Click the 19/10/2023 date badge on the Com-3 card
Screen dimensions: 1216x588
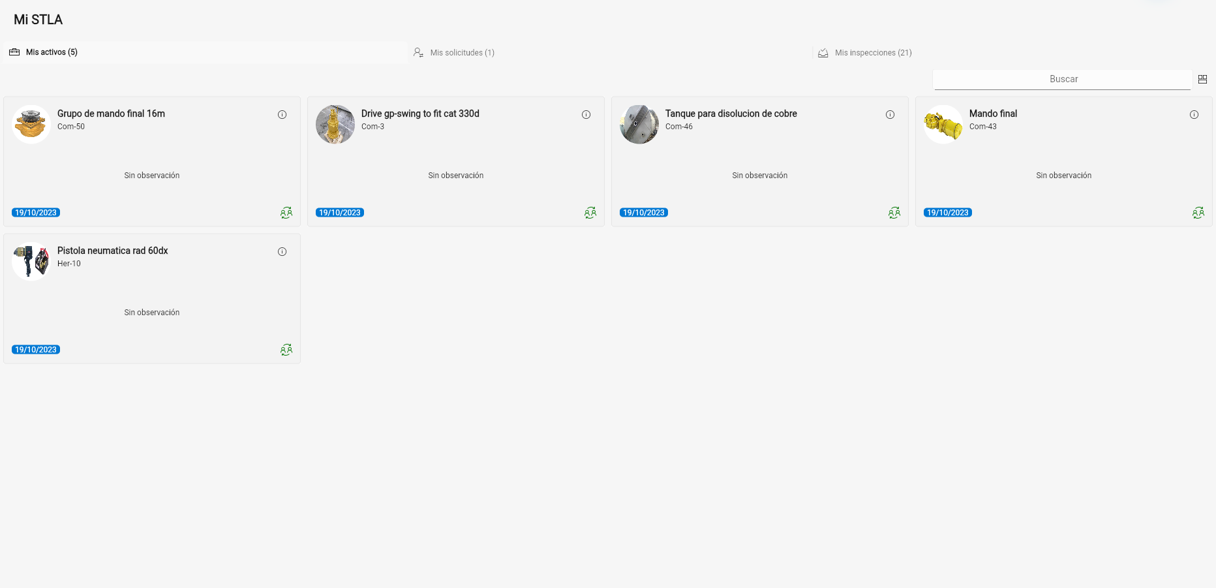click(340, 213)
